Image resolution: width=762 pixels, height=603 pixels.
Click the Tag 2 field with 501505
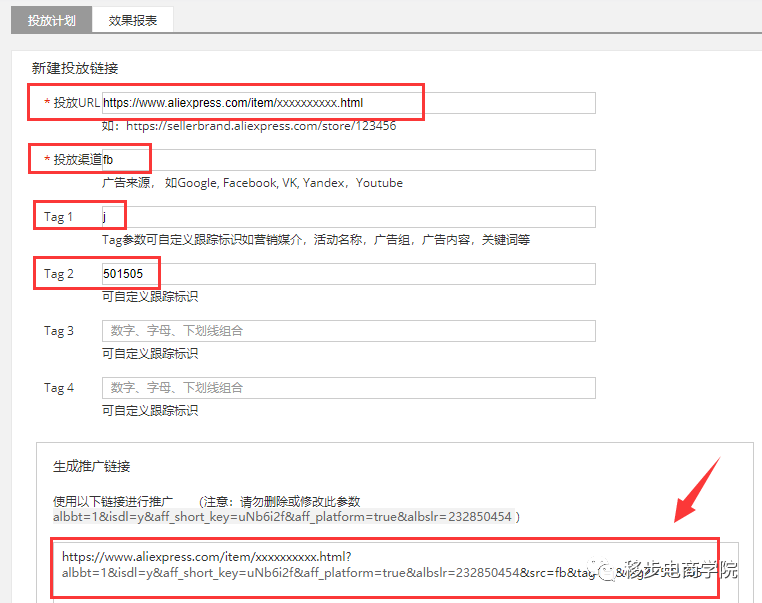coord(348,274)
